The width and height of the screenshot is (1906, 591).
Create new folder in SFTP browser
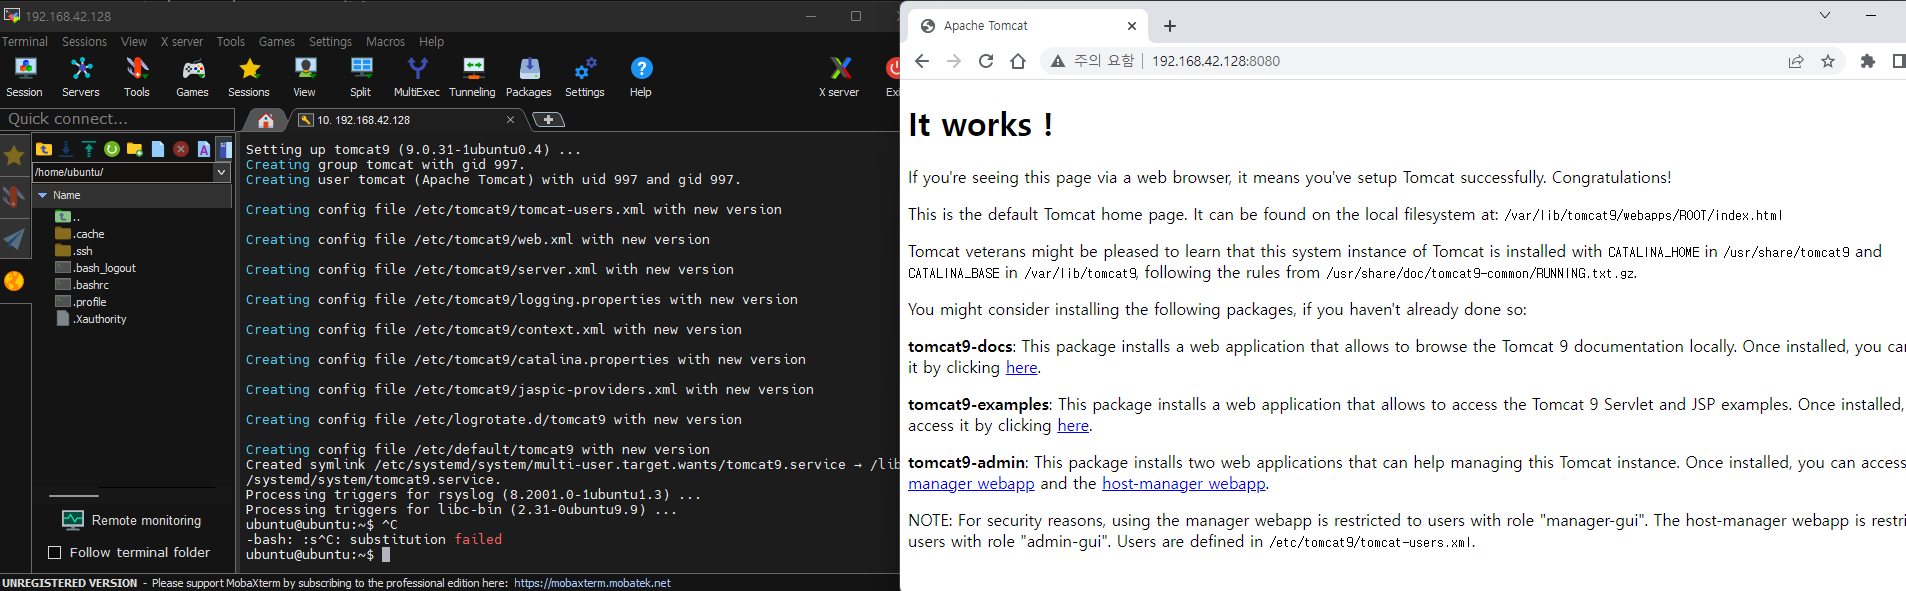[135, 149]
